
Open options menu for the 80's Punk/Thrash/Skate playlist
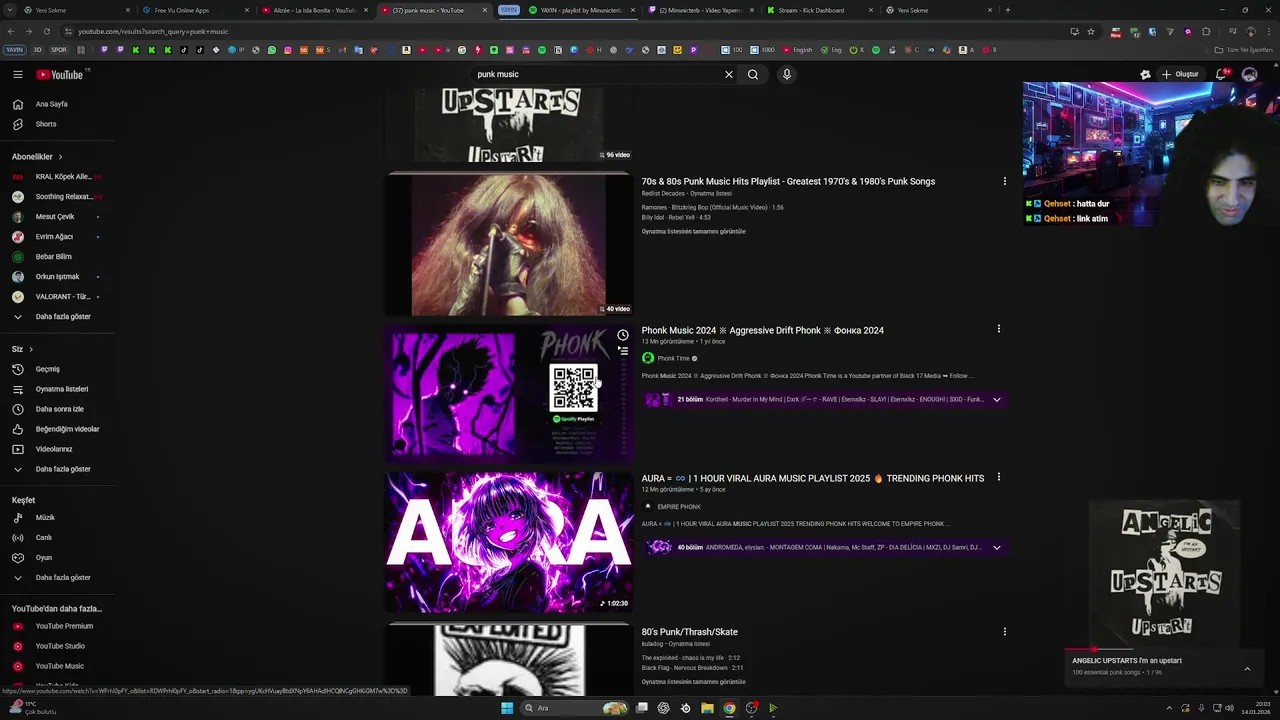[x=1004, y=632]
